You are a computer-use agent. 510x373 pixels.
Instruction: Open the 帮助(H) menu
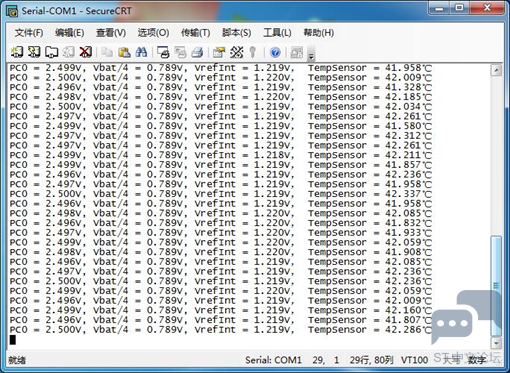[x=319, y=33]
